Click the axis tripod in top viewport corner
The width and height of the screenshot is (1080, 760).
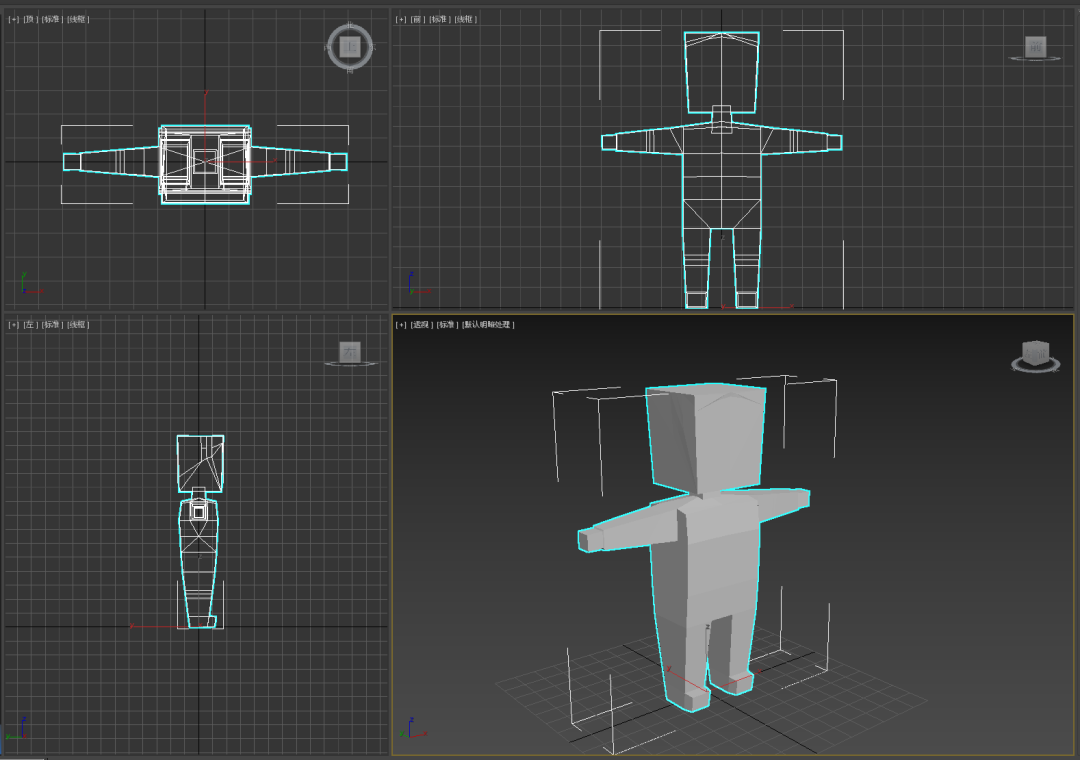point(30,284)
